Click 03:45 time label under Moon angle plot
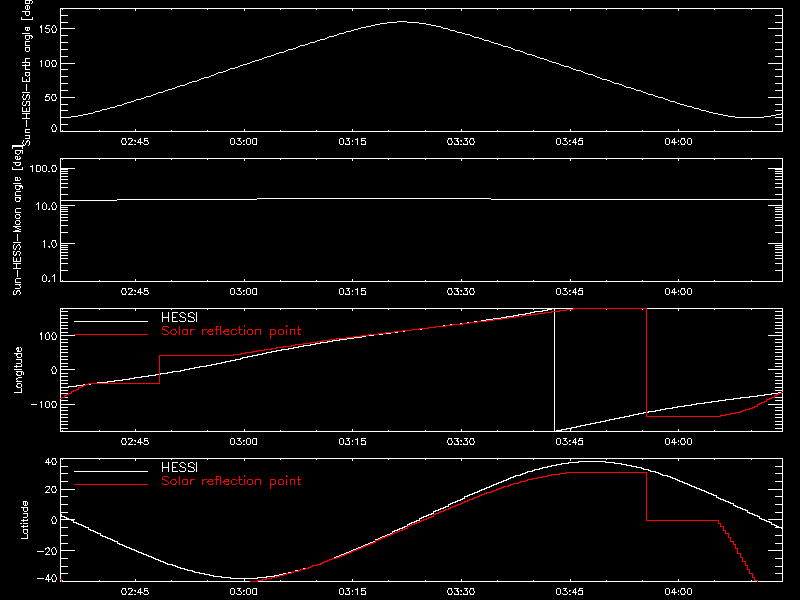Screen dimensions: 800x600 point(569,292)
